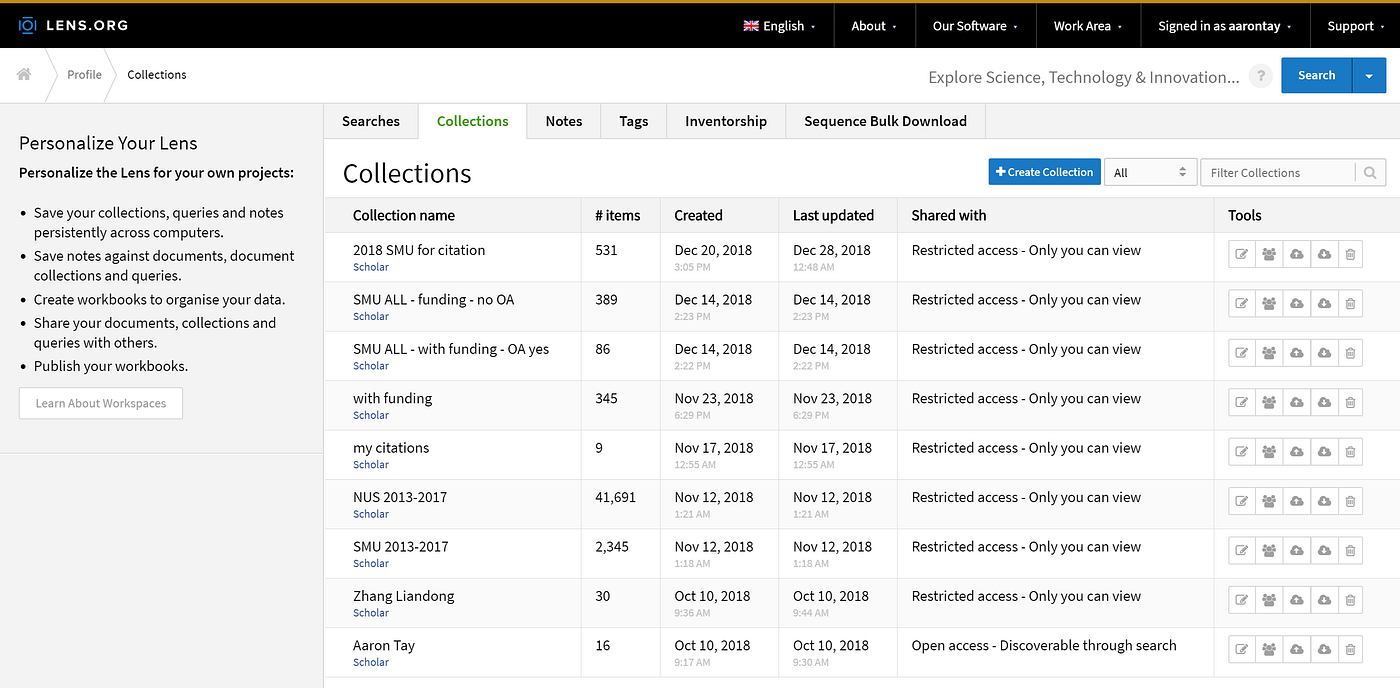Click Learn About Workspaces button
This screenshot has width=1400, height=688.
(x=101, y=403)
